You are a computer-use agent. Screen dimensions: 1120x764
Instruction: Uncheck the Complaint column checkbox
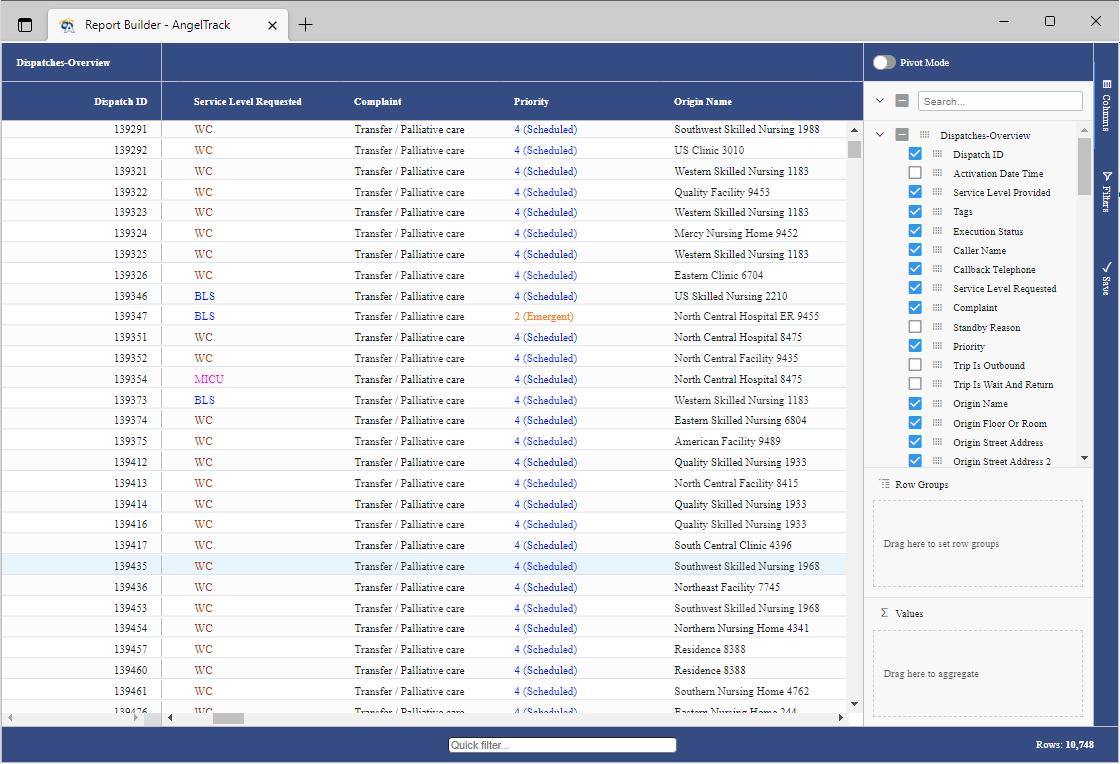[x=914, y=307]
